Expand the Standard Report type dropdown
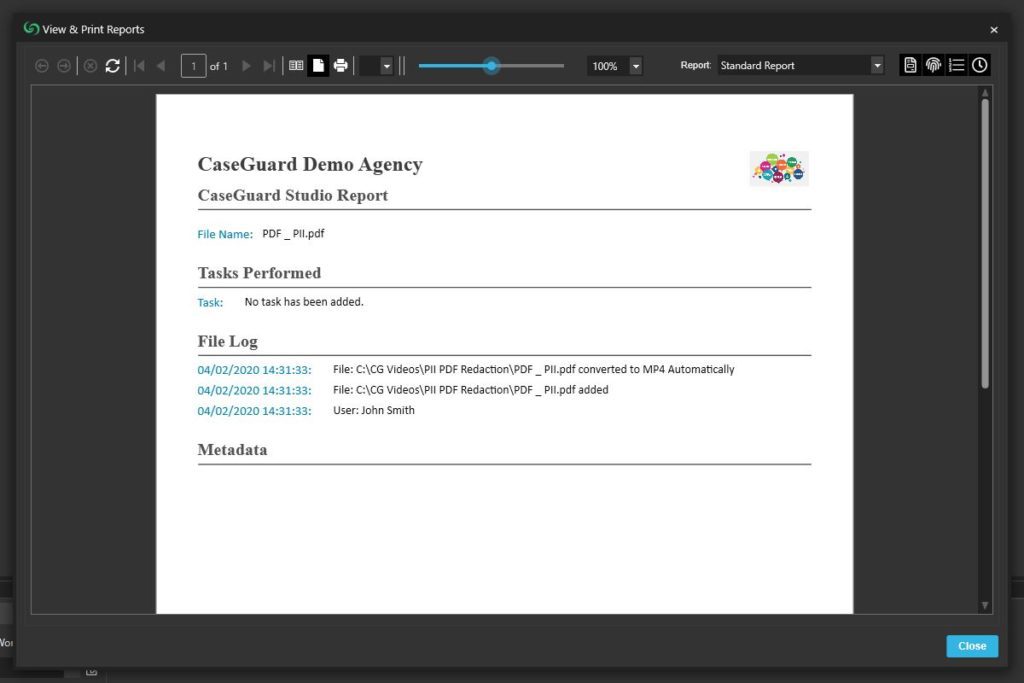This screenshot has height=683, width=1024. pyautogui.click(x=877, y=65)
